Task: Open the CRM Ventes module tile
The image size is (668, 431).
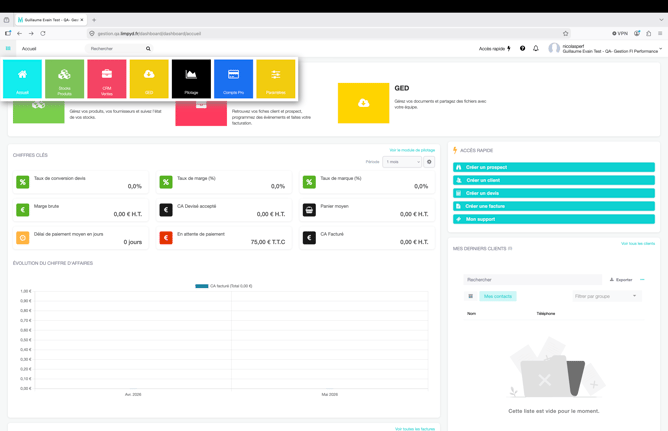Action: pos(107,79)
